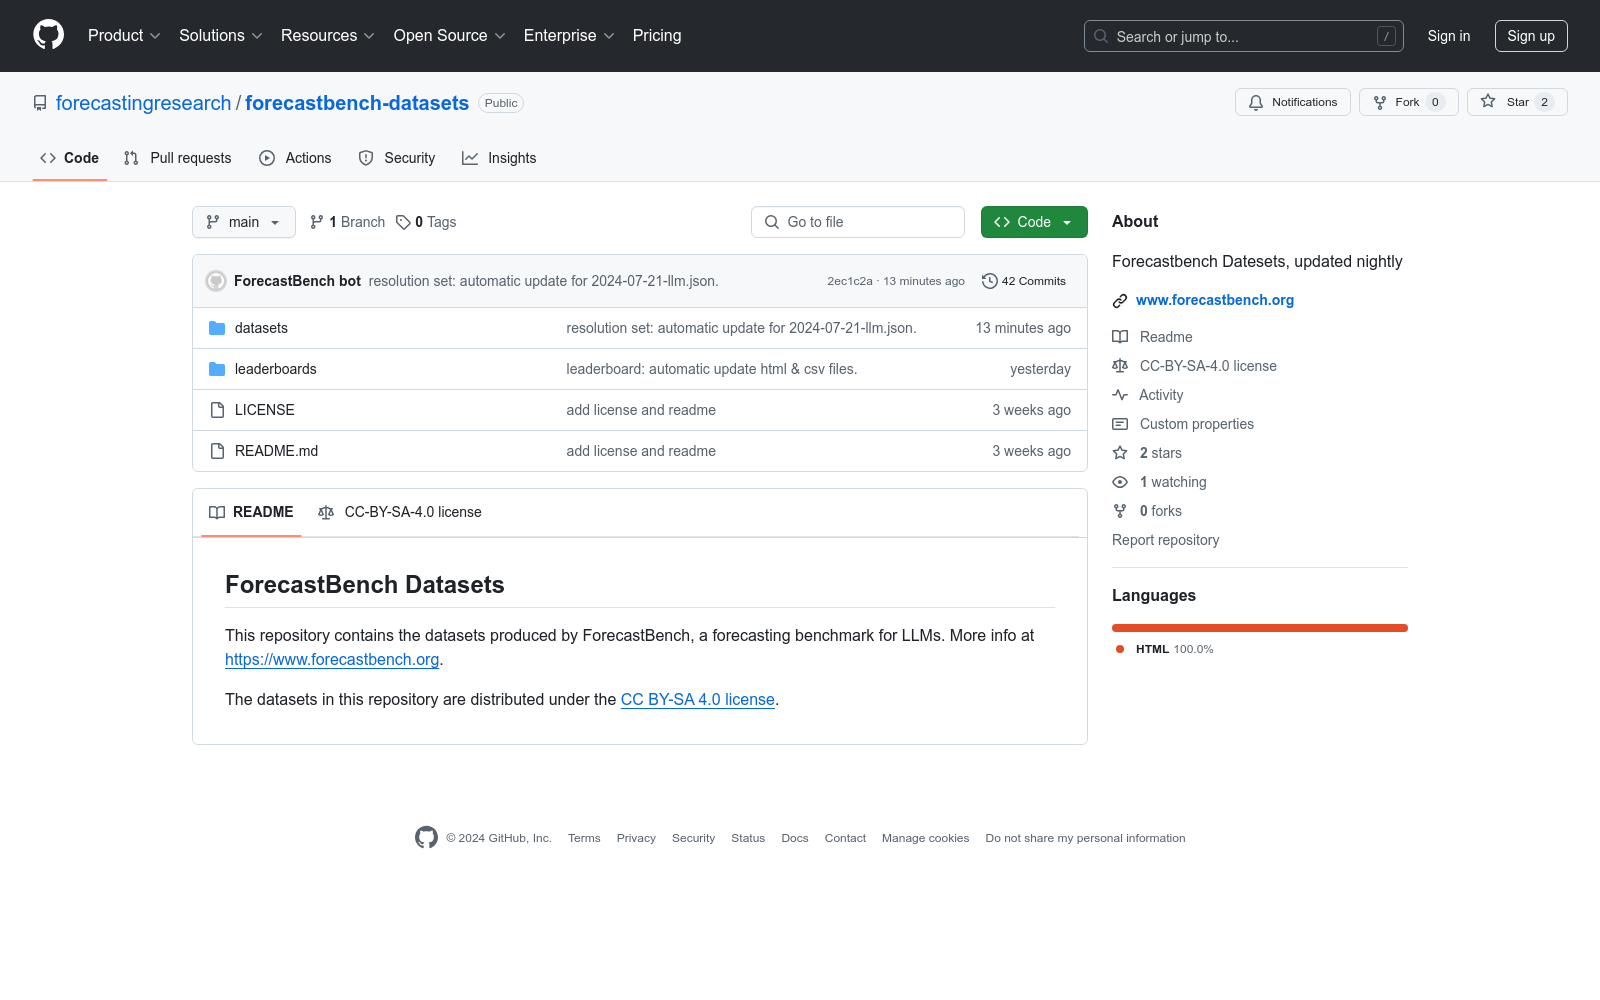1600x1000 pixels.
Task: Click the tag icon beside 0 Tags
Action: [403, 222]
